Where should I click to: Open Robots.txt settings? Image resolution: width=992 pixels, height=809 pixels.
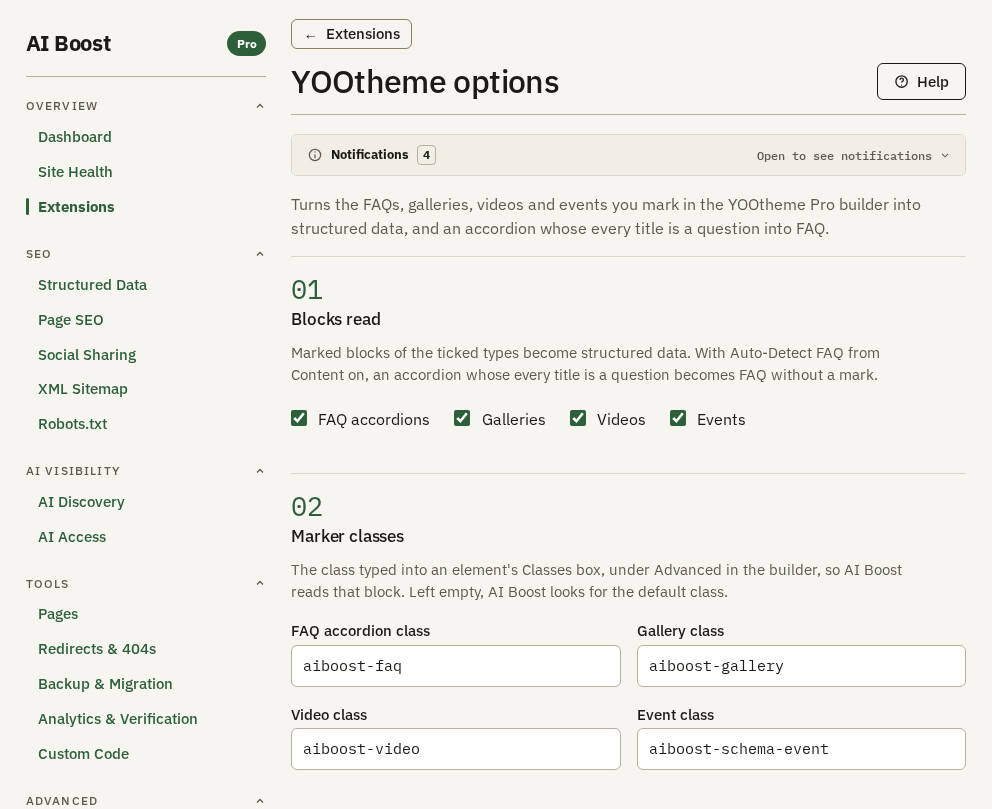pyautogui.click(x=73, y=424)
